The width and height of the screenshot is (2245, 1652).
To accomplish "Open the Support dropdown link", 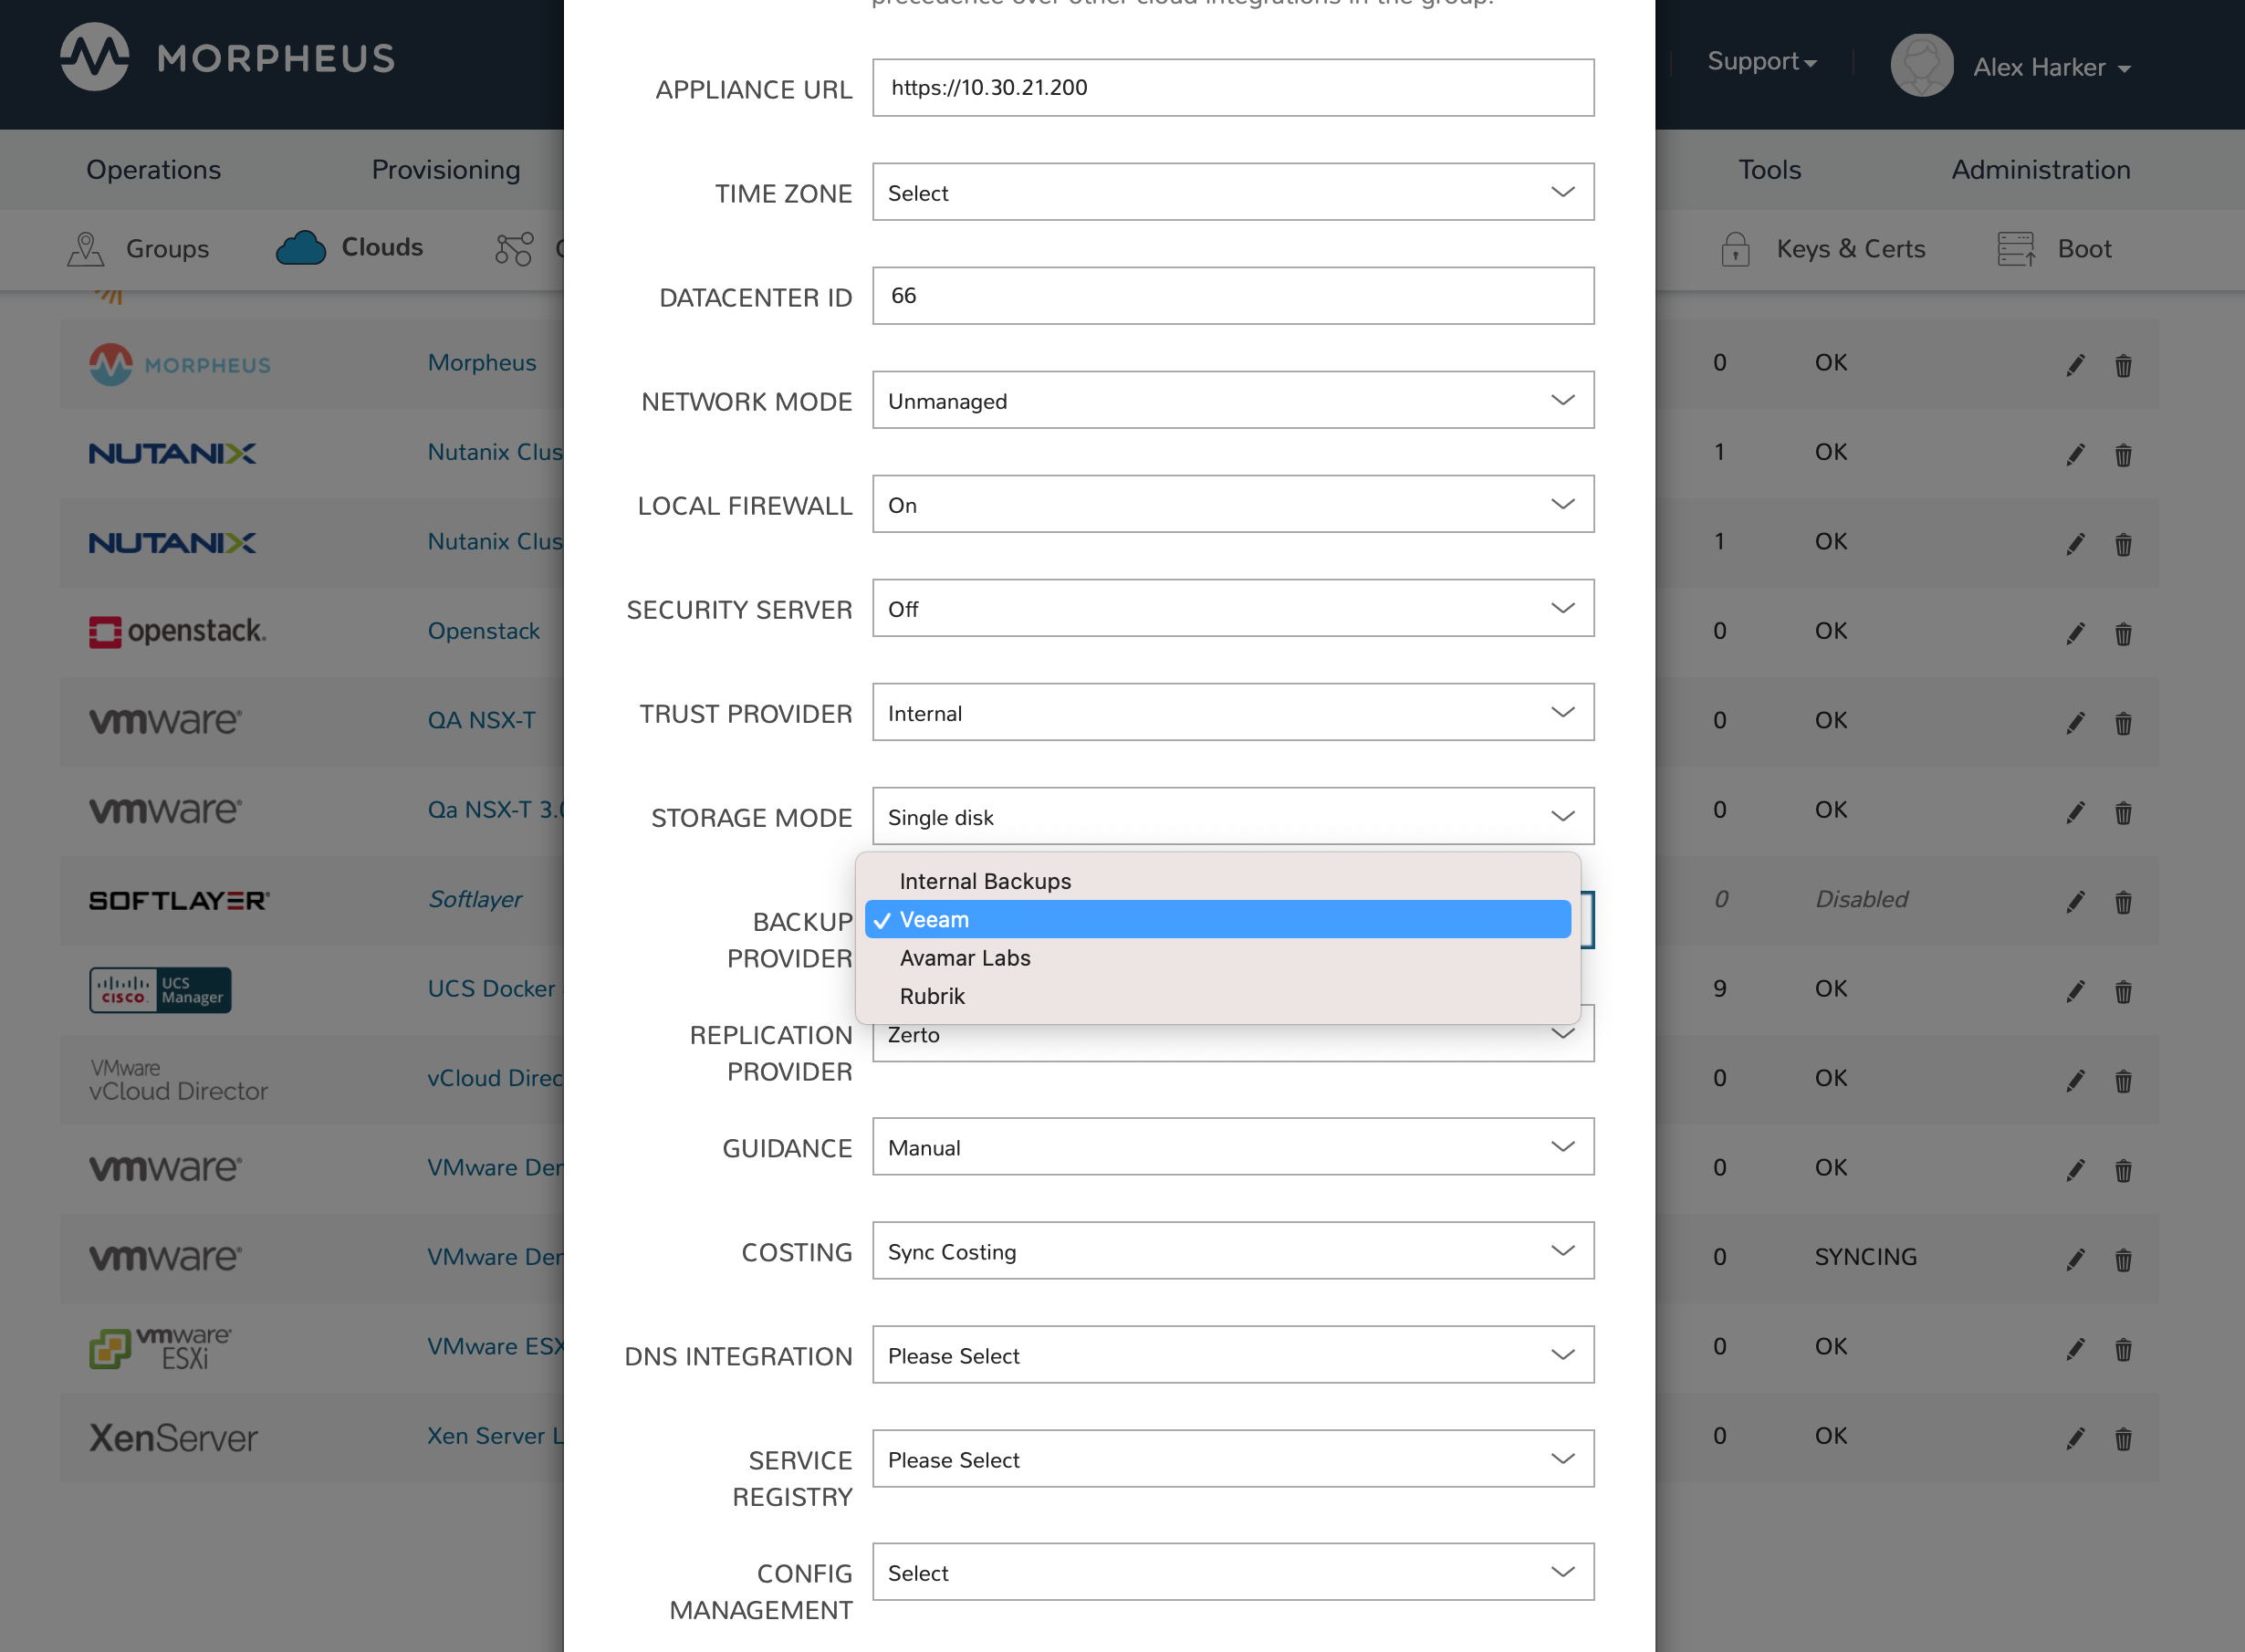I will point(1761,62).
